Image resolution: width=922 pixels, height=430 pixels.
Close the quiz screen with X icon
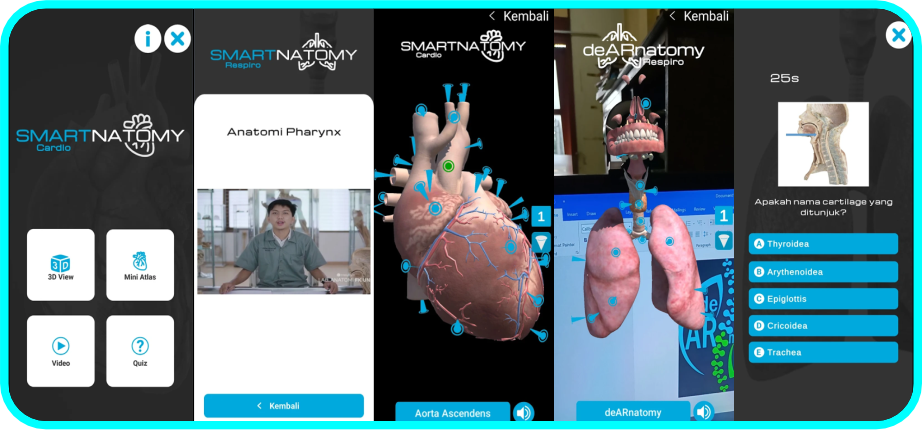click(x=897, y=36)
